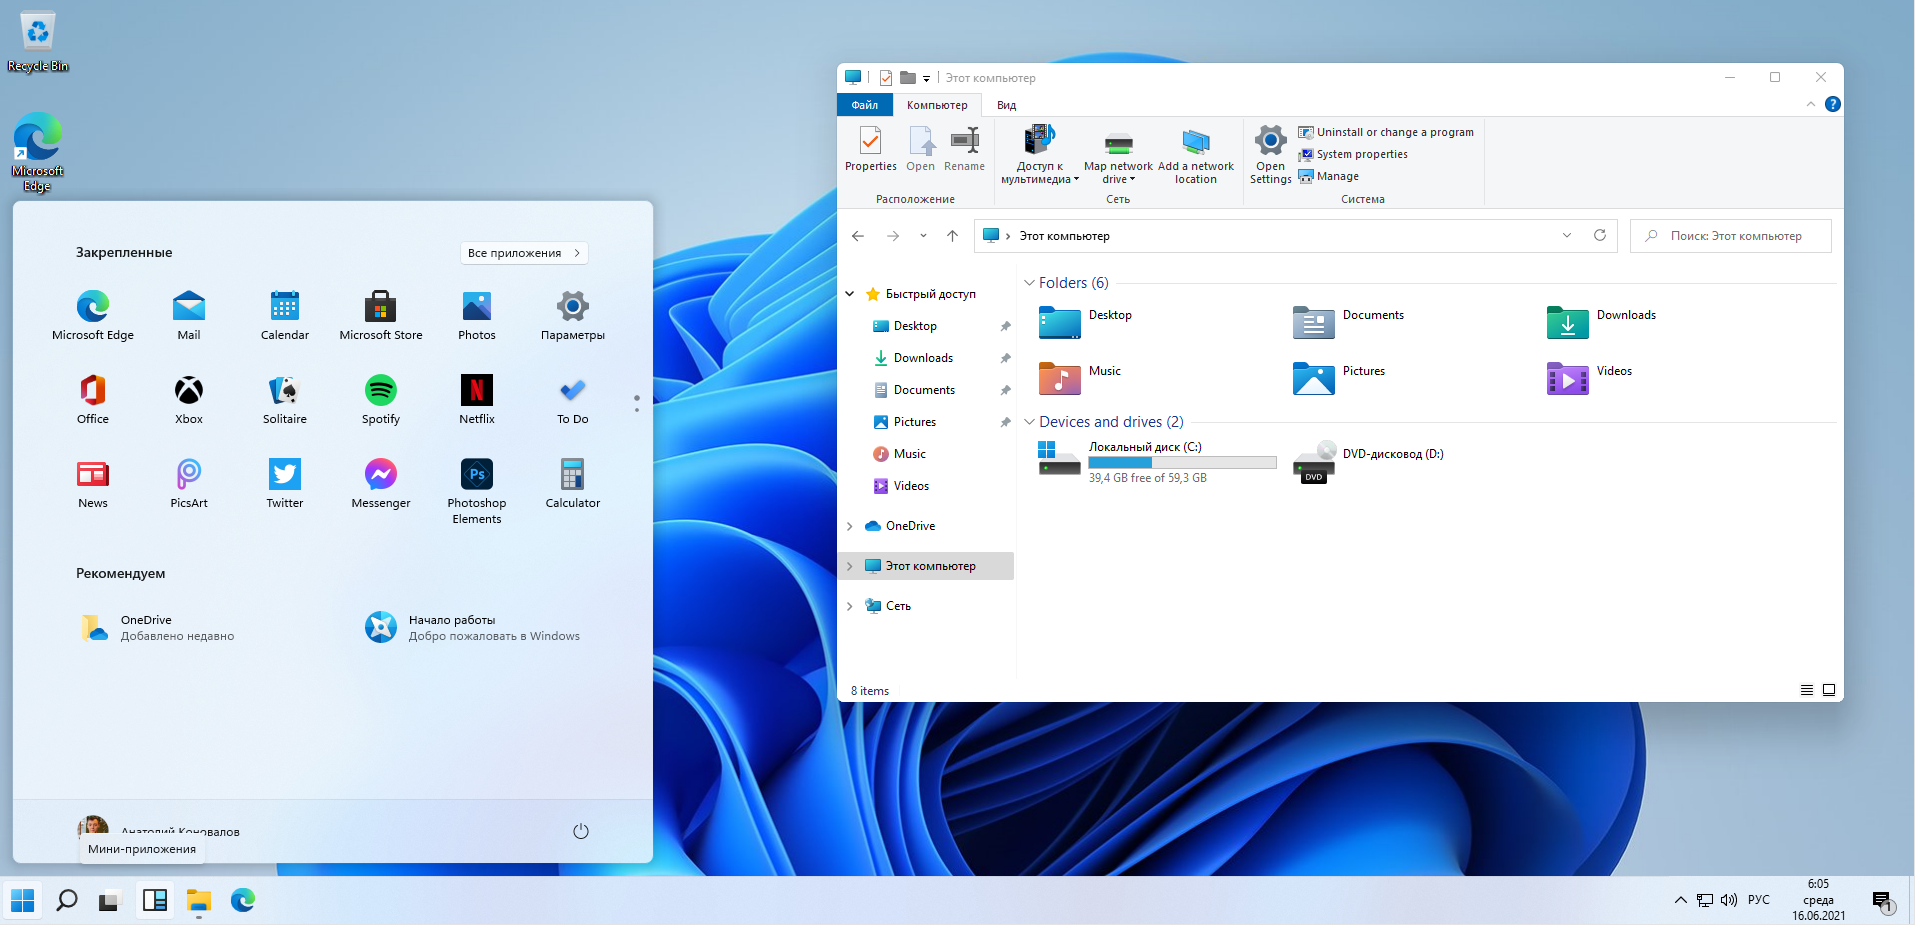Click System properties in ribbon

pos(1353,154)
